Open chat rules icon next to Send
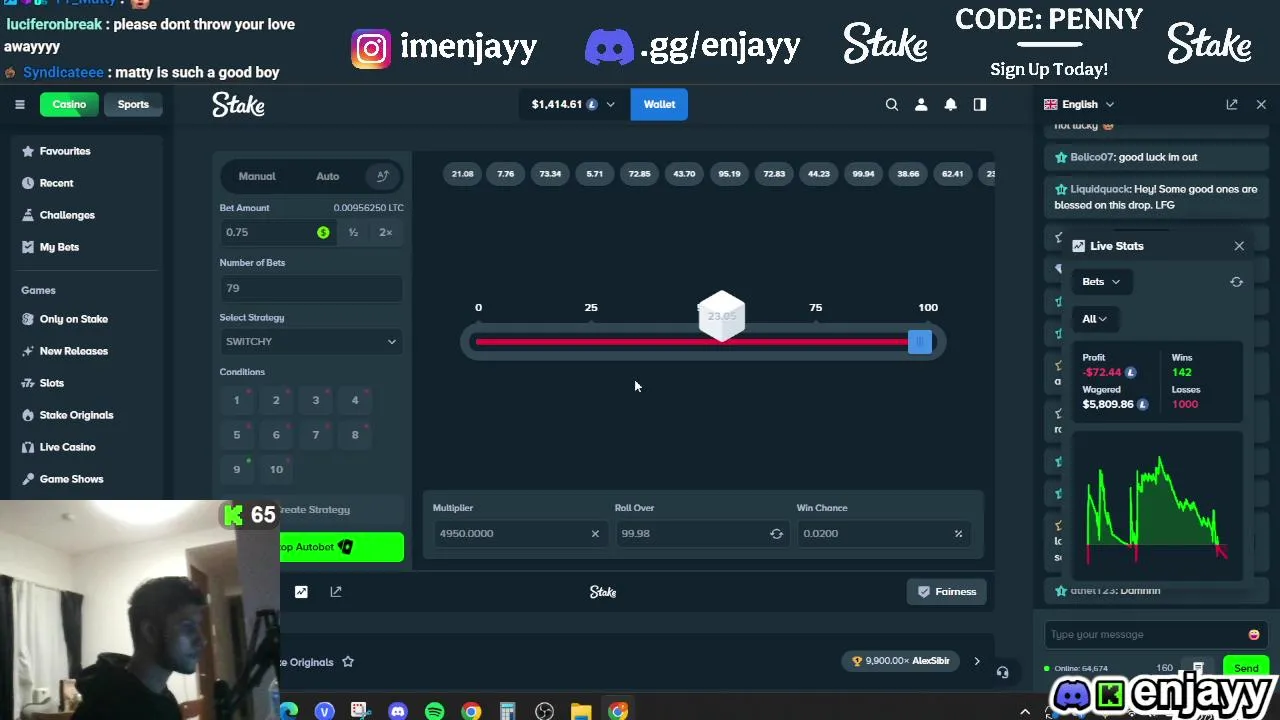Screen dimensions: 1280x720 [x=1198, y=667]
